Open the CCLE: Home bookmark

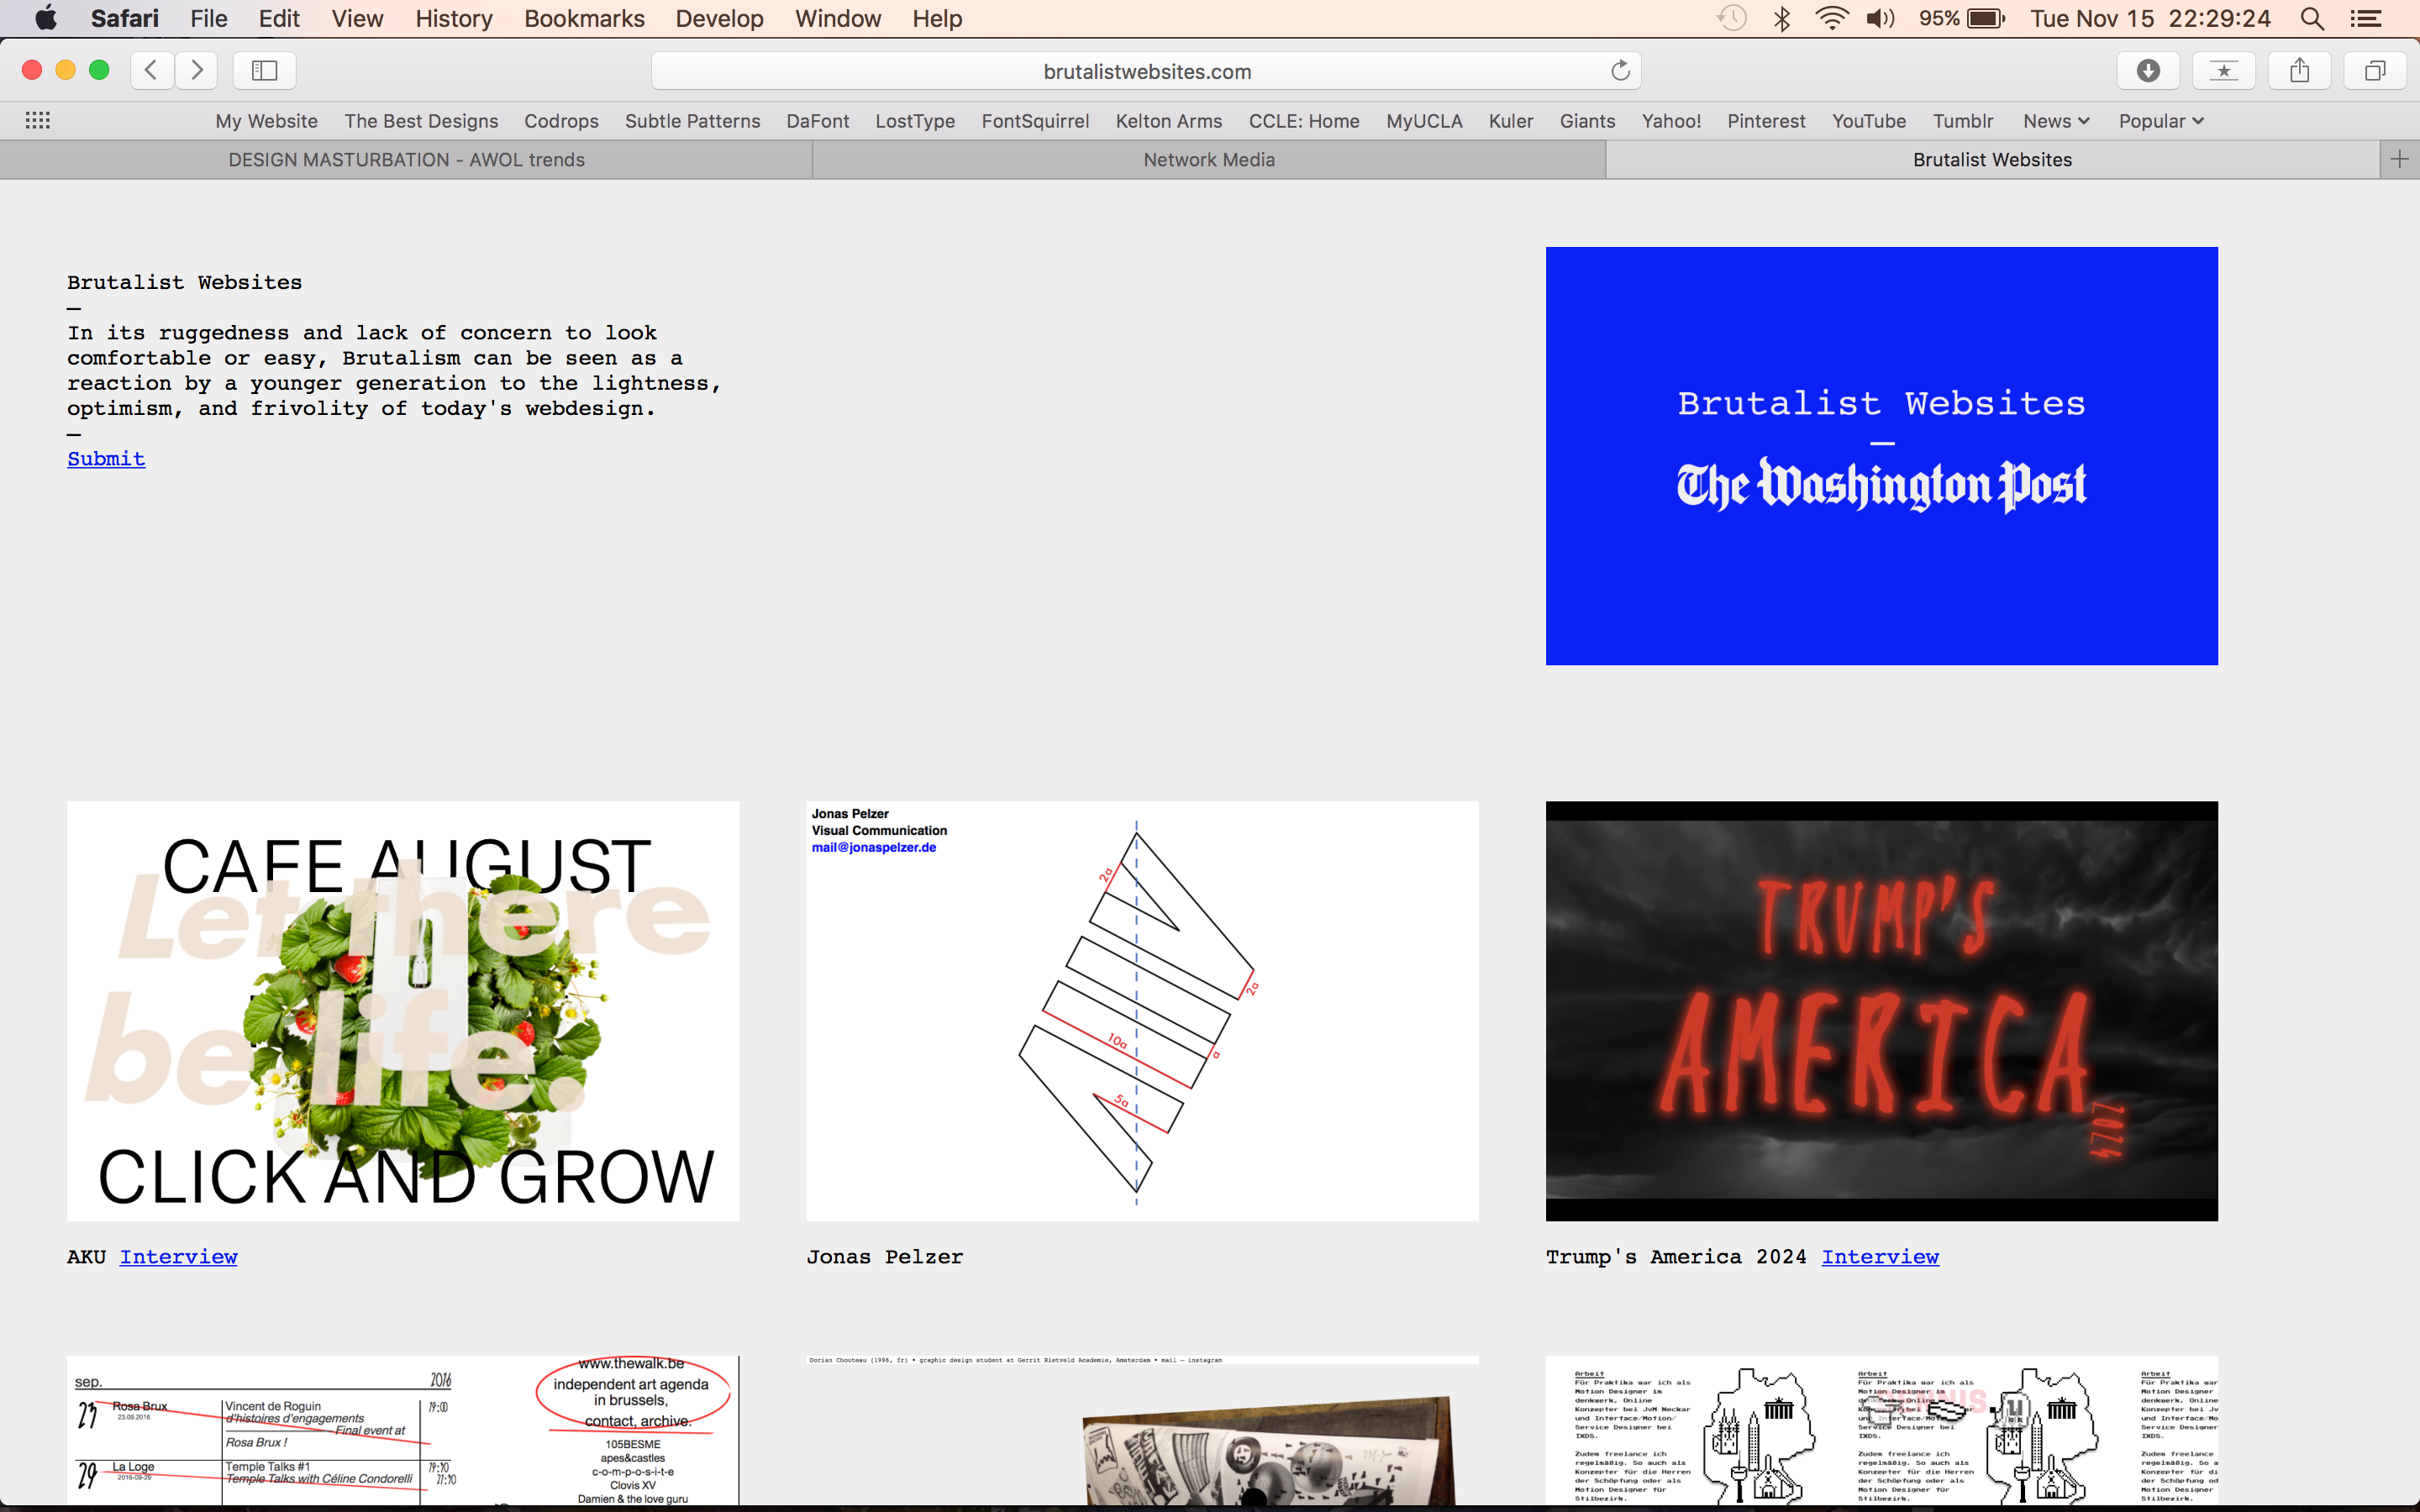point(1304,121)
